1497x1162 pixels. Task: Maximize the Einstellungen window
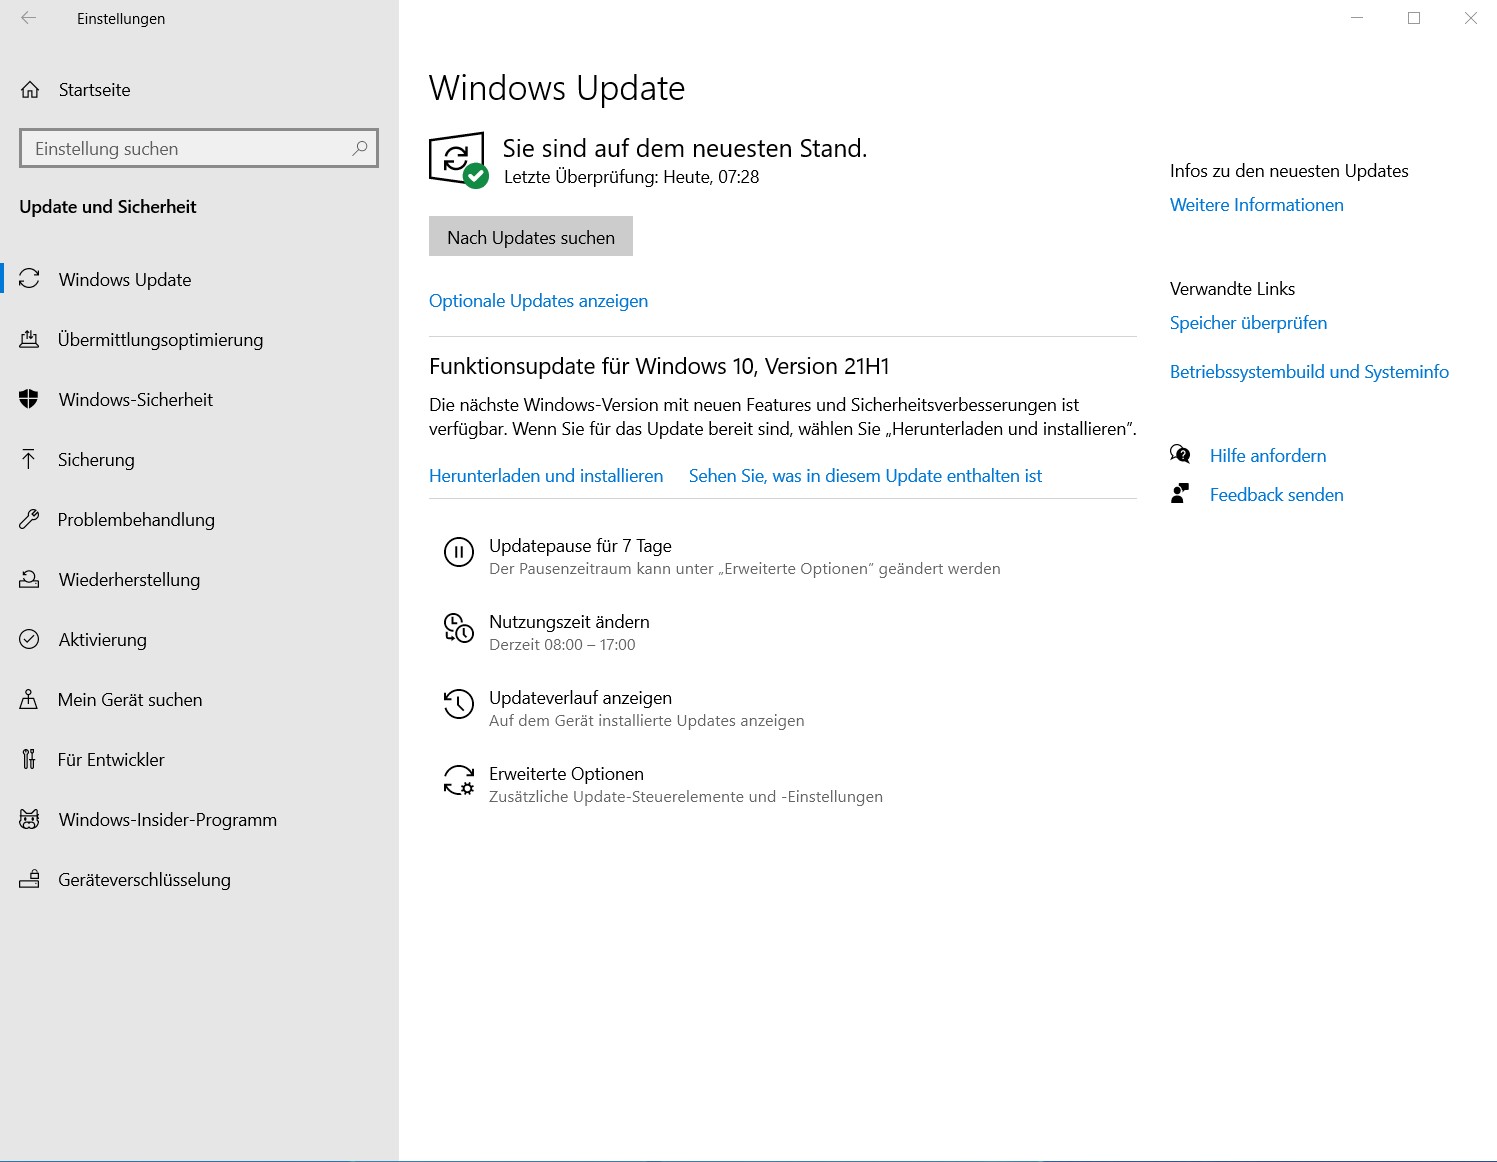point(1414,18)
